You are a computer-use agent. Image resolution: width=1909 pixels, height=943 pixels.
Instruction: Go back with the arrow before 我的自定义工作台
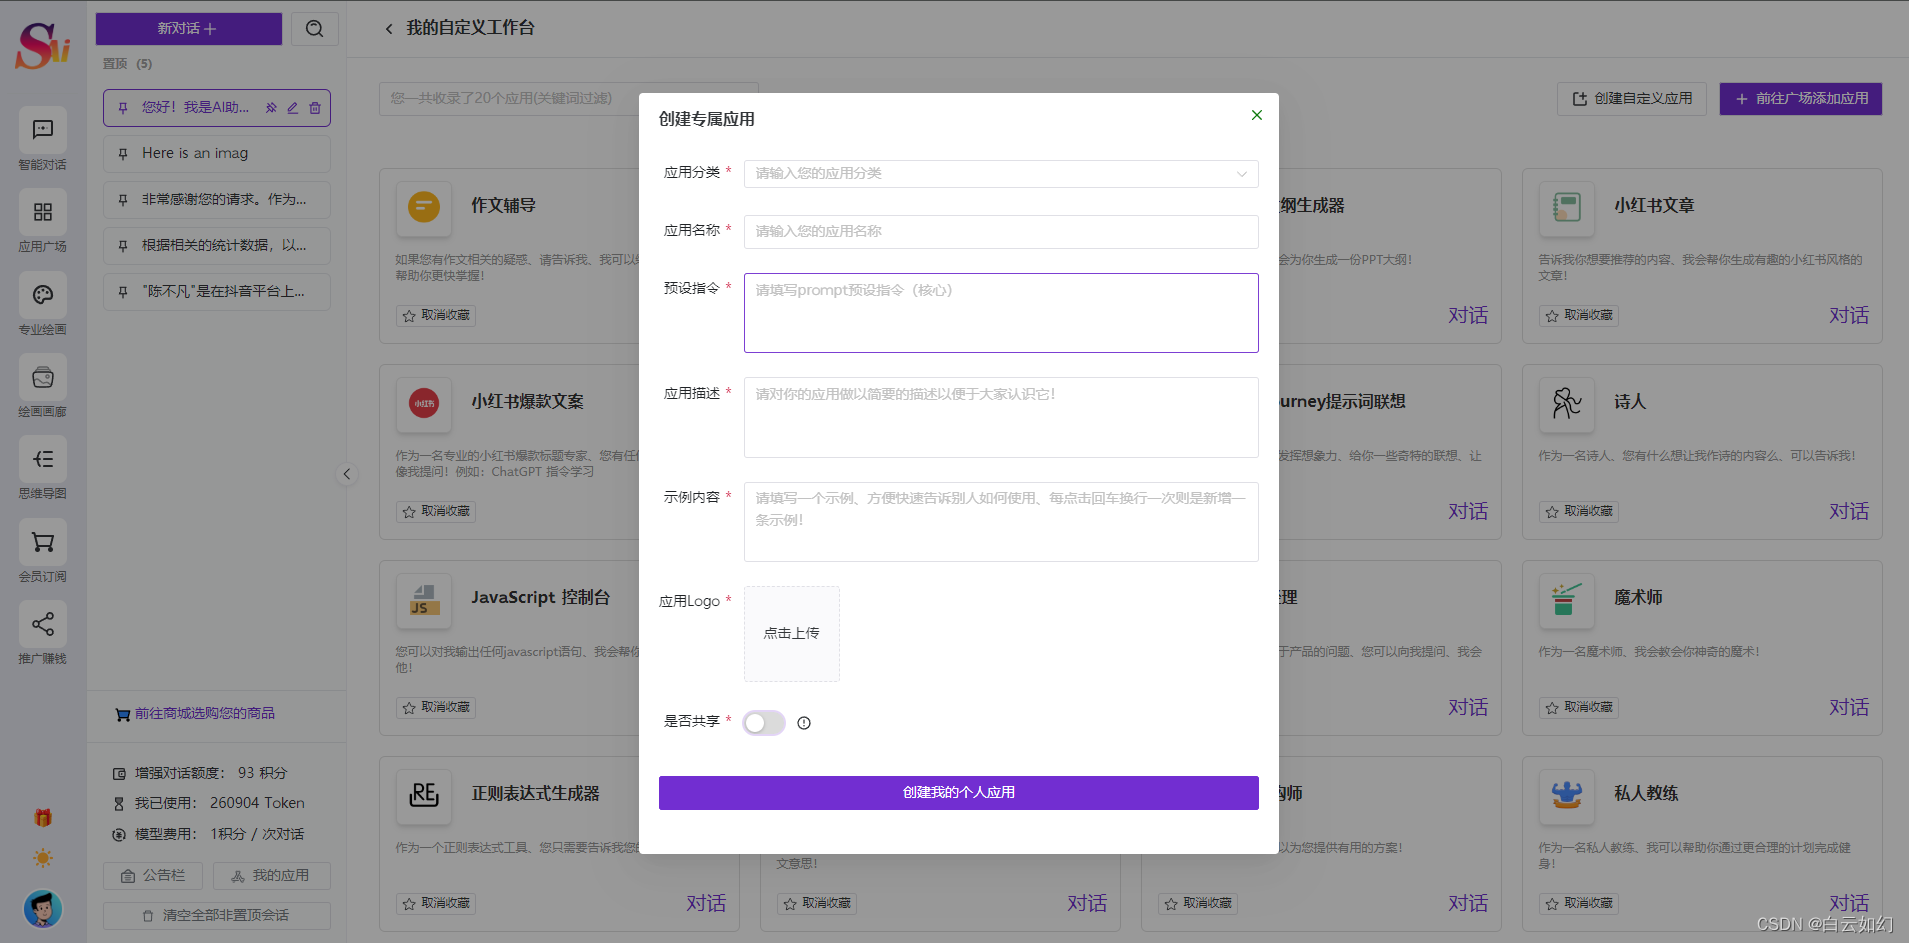[x=389, y=29]
